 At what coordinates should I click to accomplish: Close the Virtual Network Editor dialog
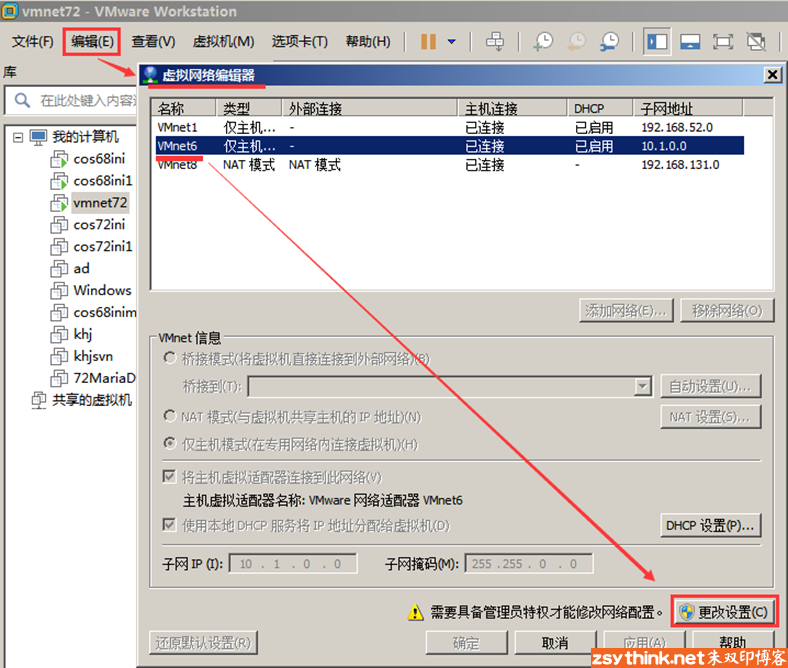pos(772,75)
